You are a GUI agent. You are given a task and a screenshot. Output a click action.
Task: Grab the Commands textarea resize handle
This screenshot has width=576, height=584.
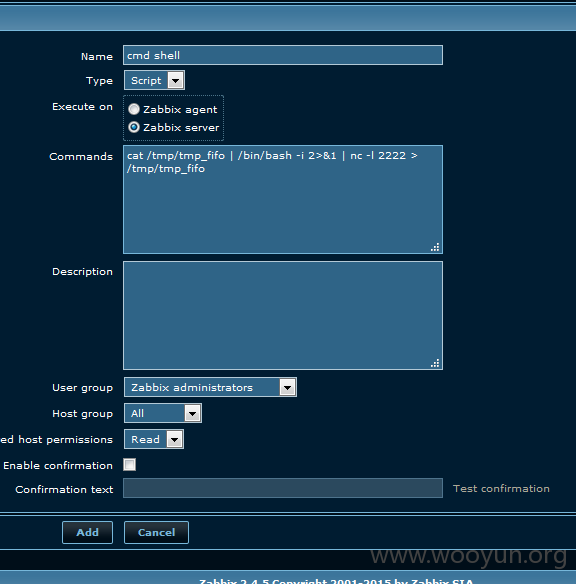[435, 247]
